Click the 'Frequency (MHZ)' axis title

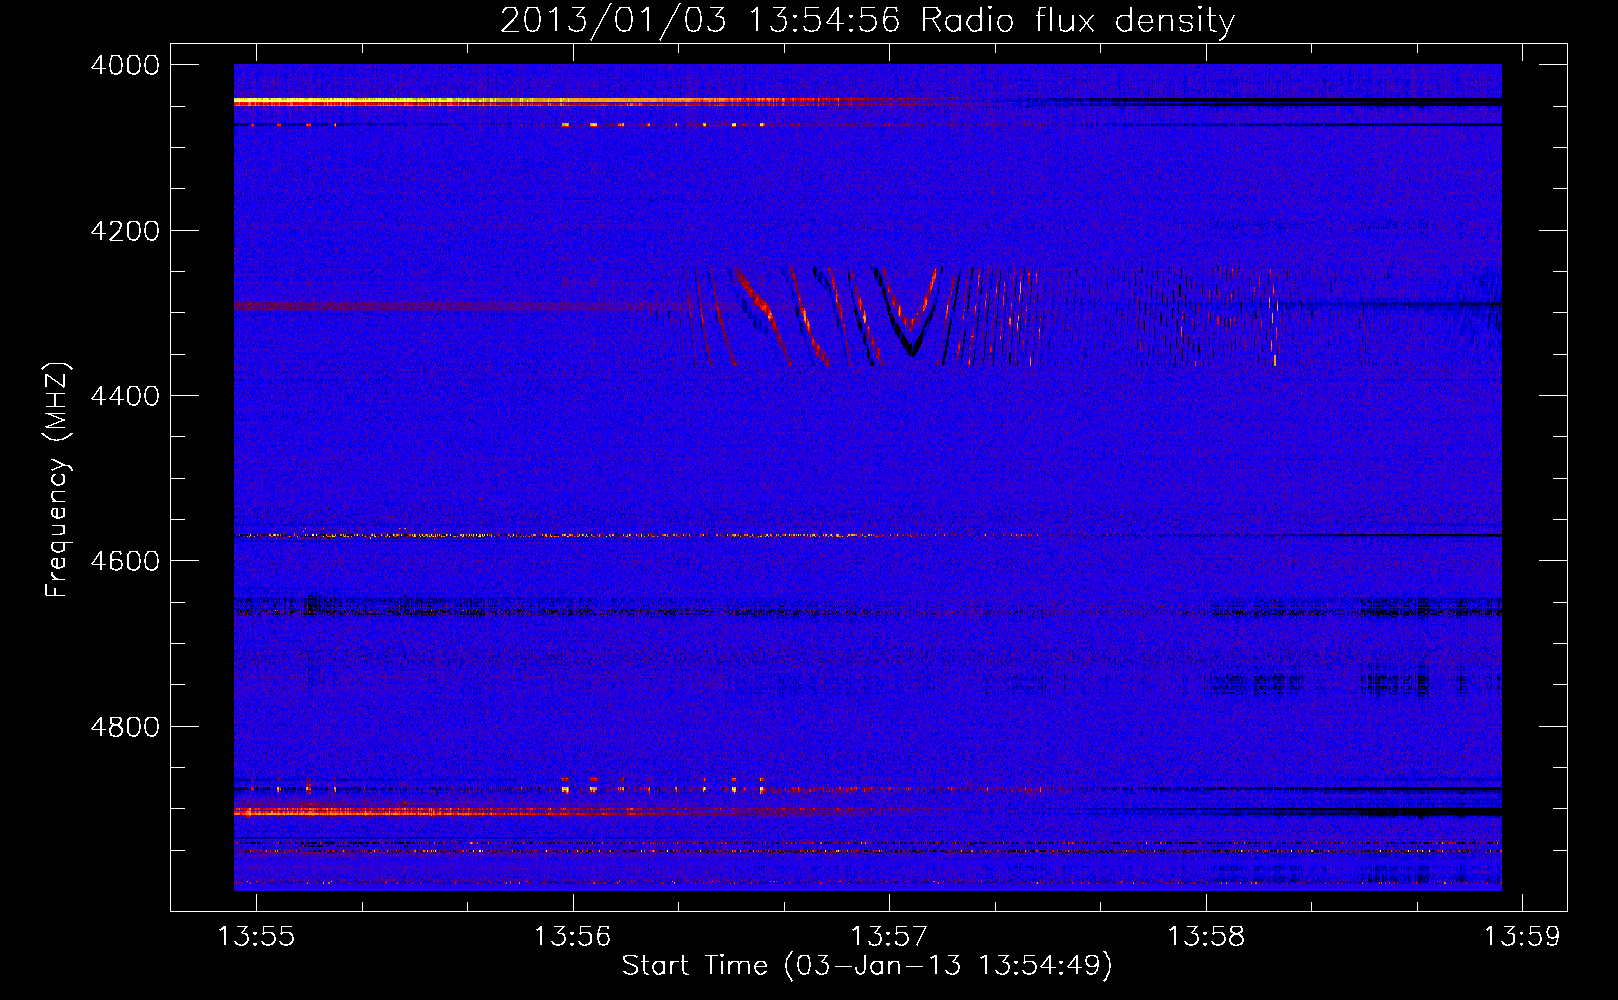(x=58, y=480)
